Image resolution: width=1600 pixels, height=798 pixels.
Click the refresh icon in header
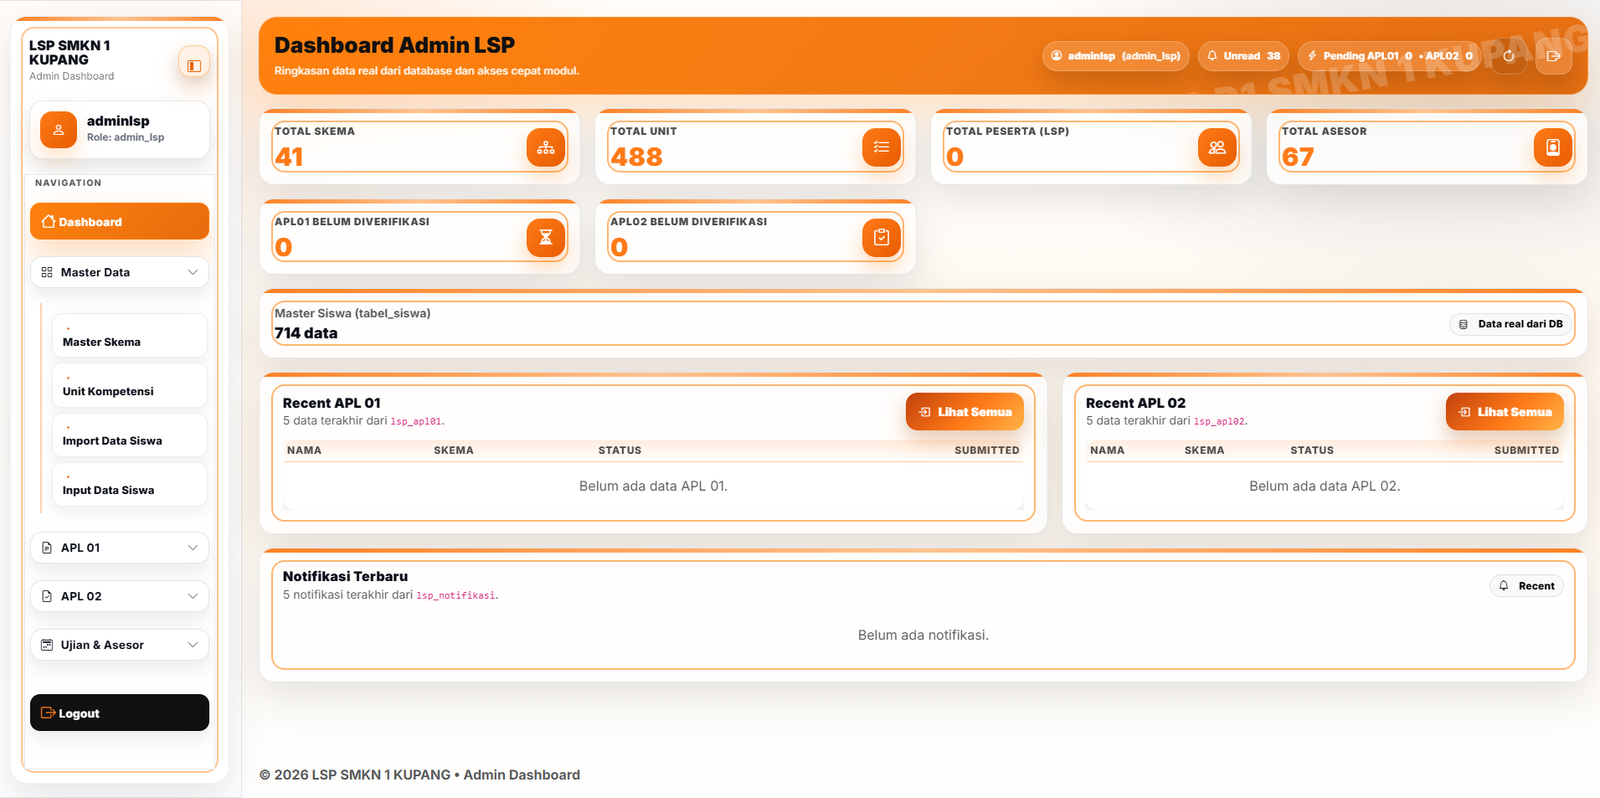(x=1508, y=56)
